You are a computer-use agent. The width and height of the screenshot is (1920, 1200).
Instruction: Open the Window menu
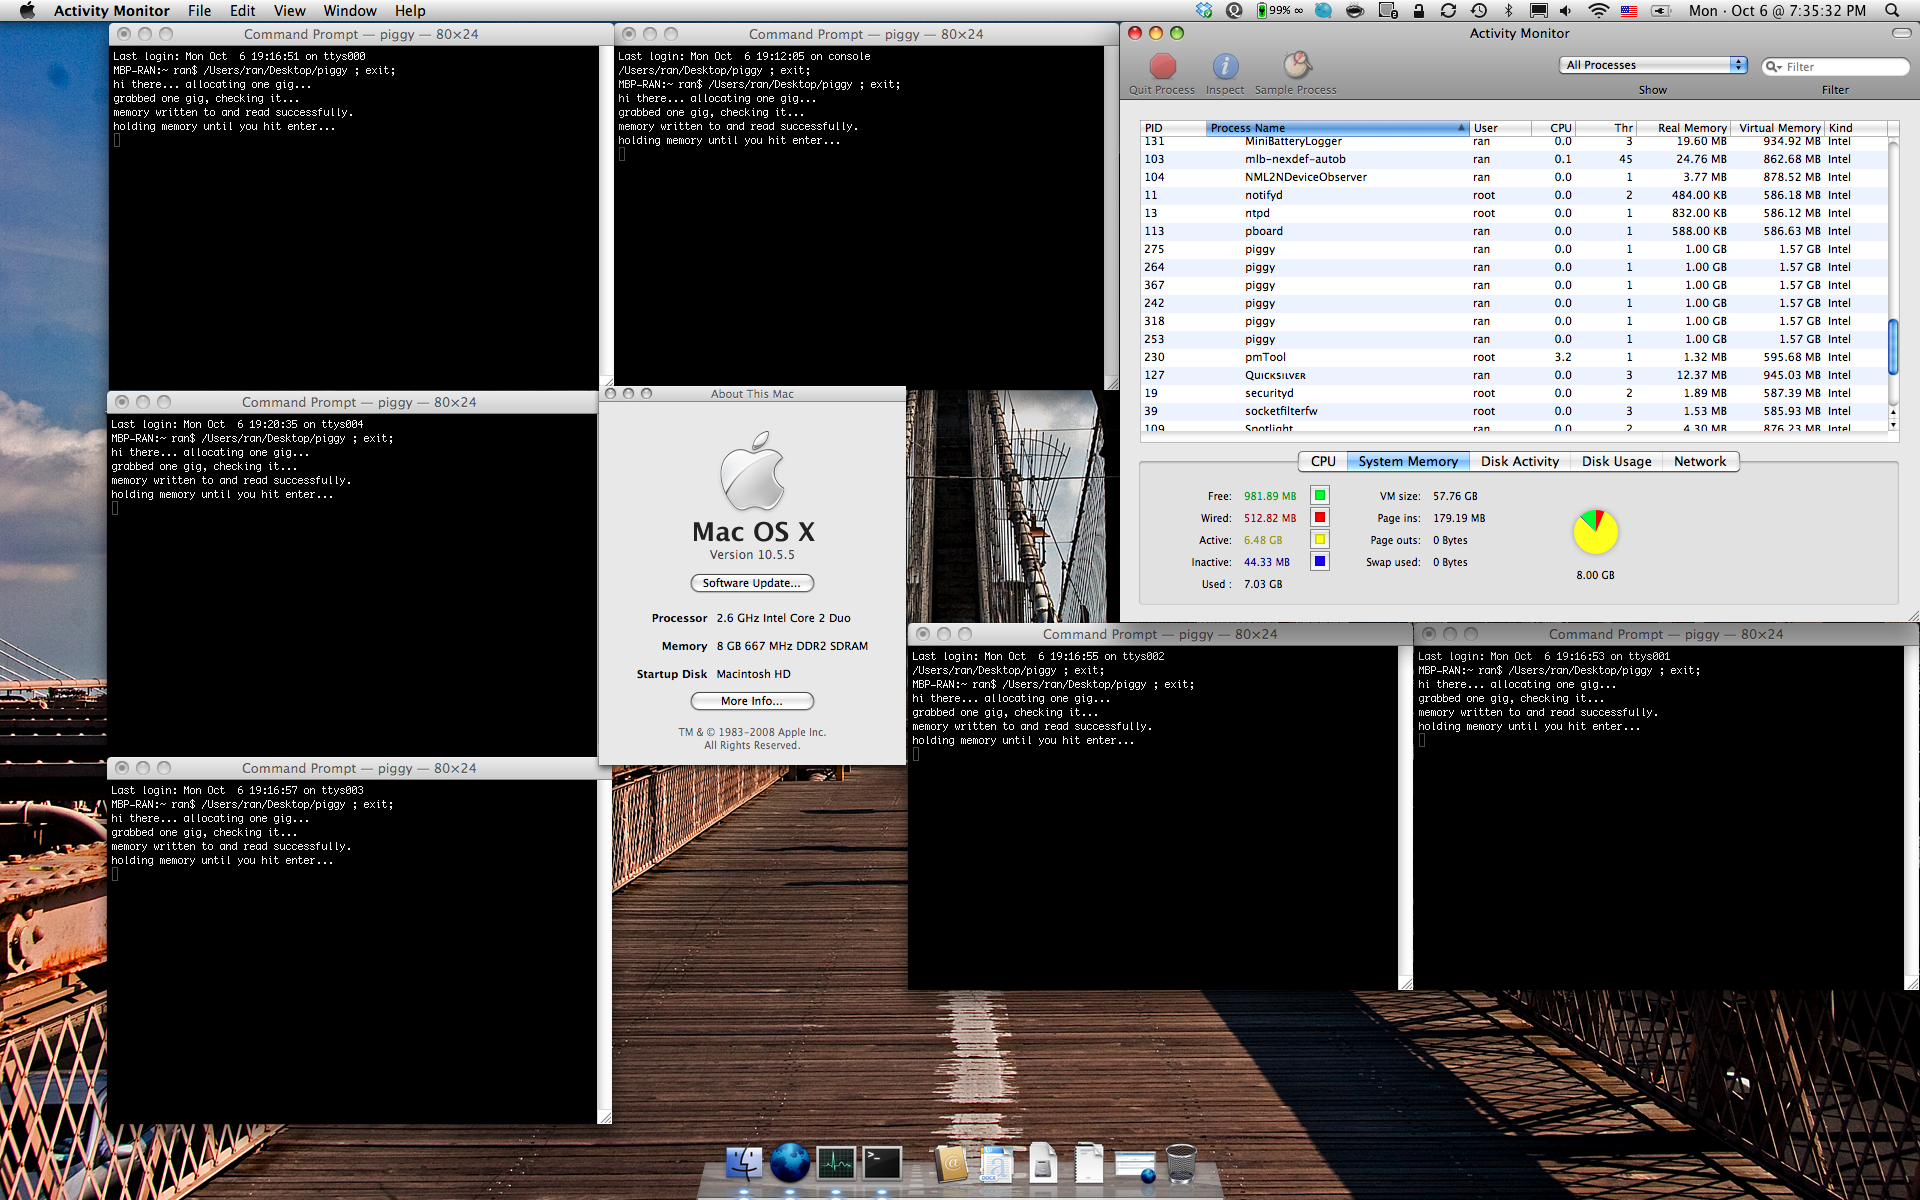click(349, 11)
